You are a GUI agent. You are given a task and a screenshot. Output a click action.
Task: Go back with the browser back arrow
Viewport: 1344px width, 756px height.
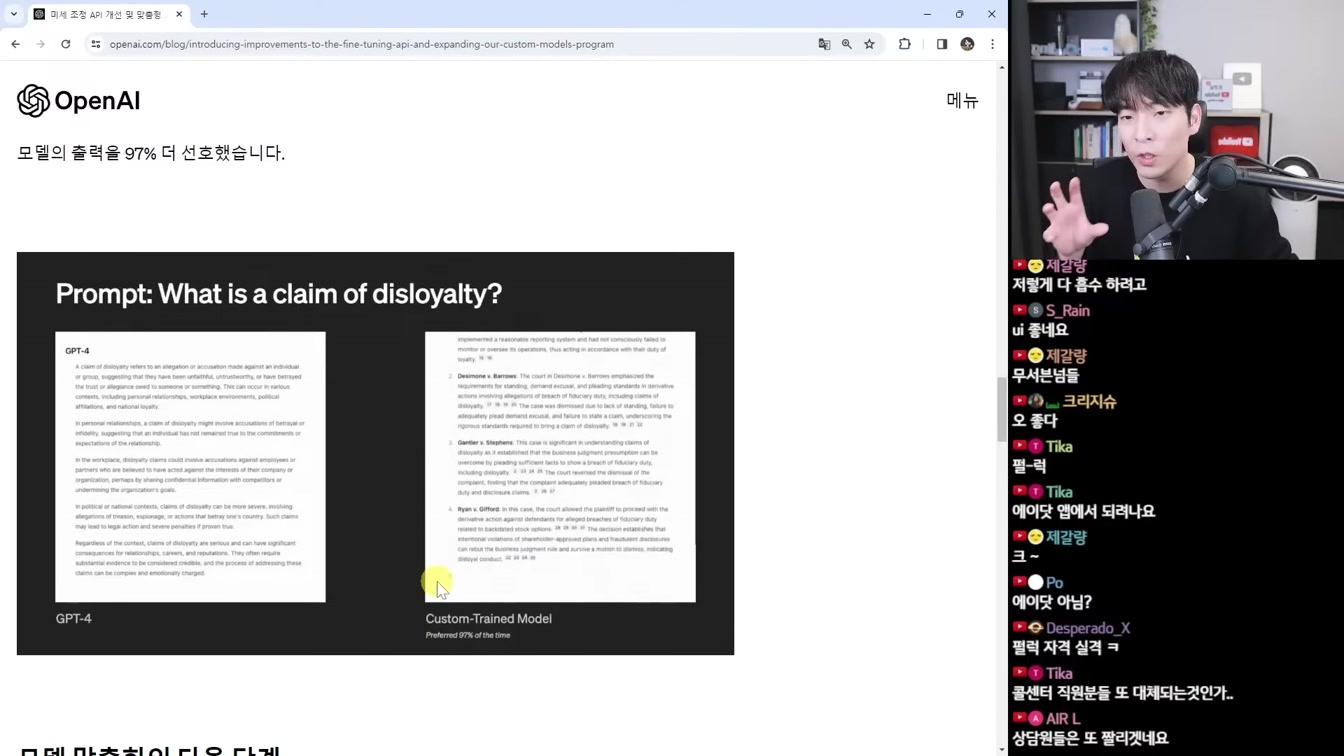15,44
